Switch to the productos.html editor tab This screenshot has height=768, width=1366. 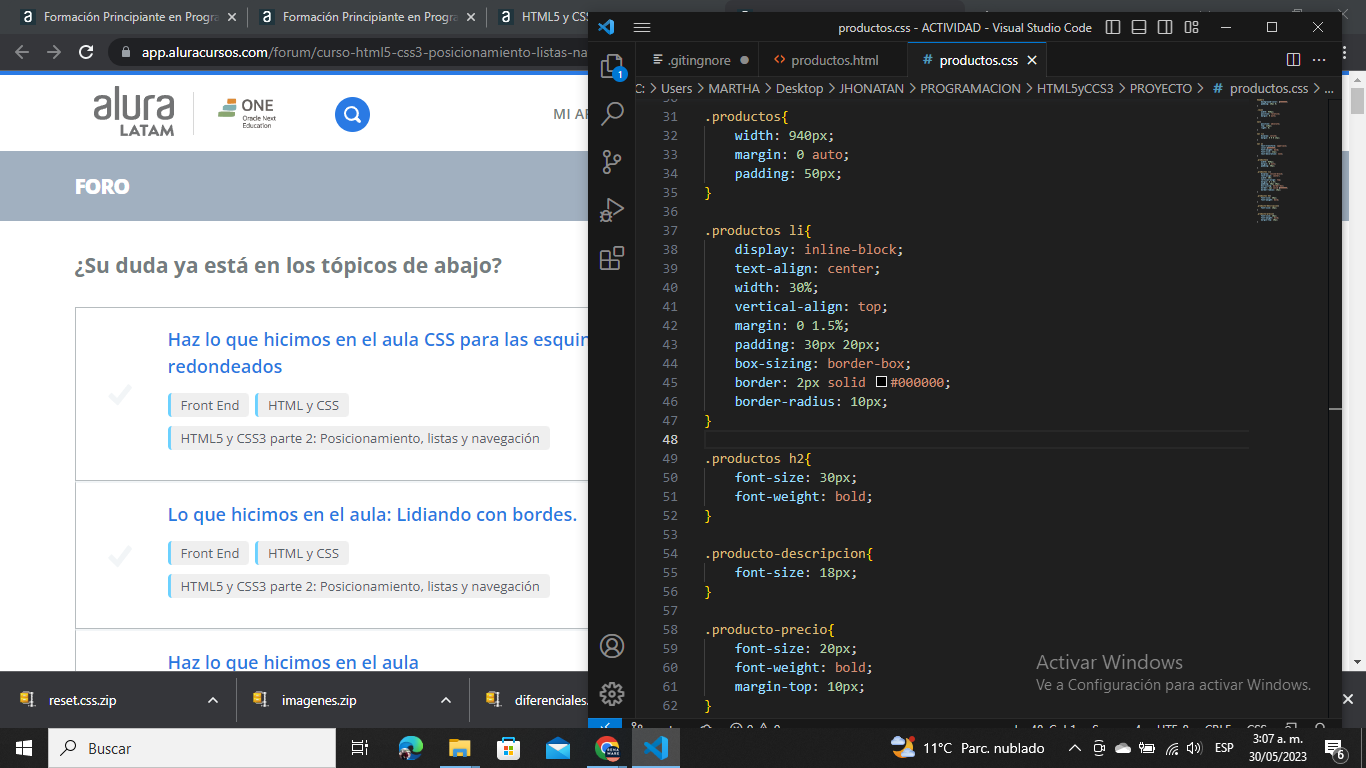832,60
